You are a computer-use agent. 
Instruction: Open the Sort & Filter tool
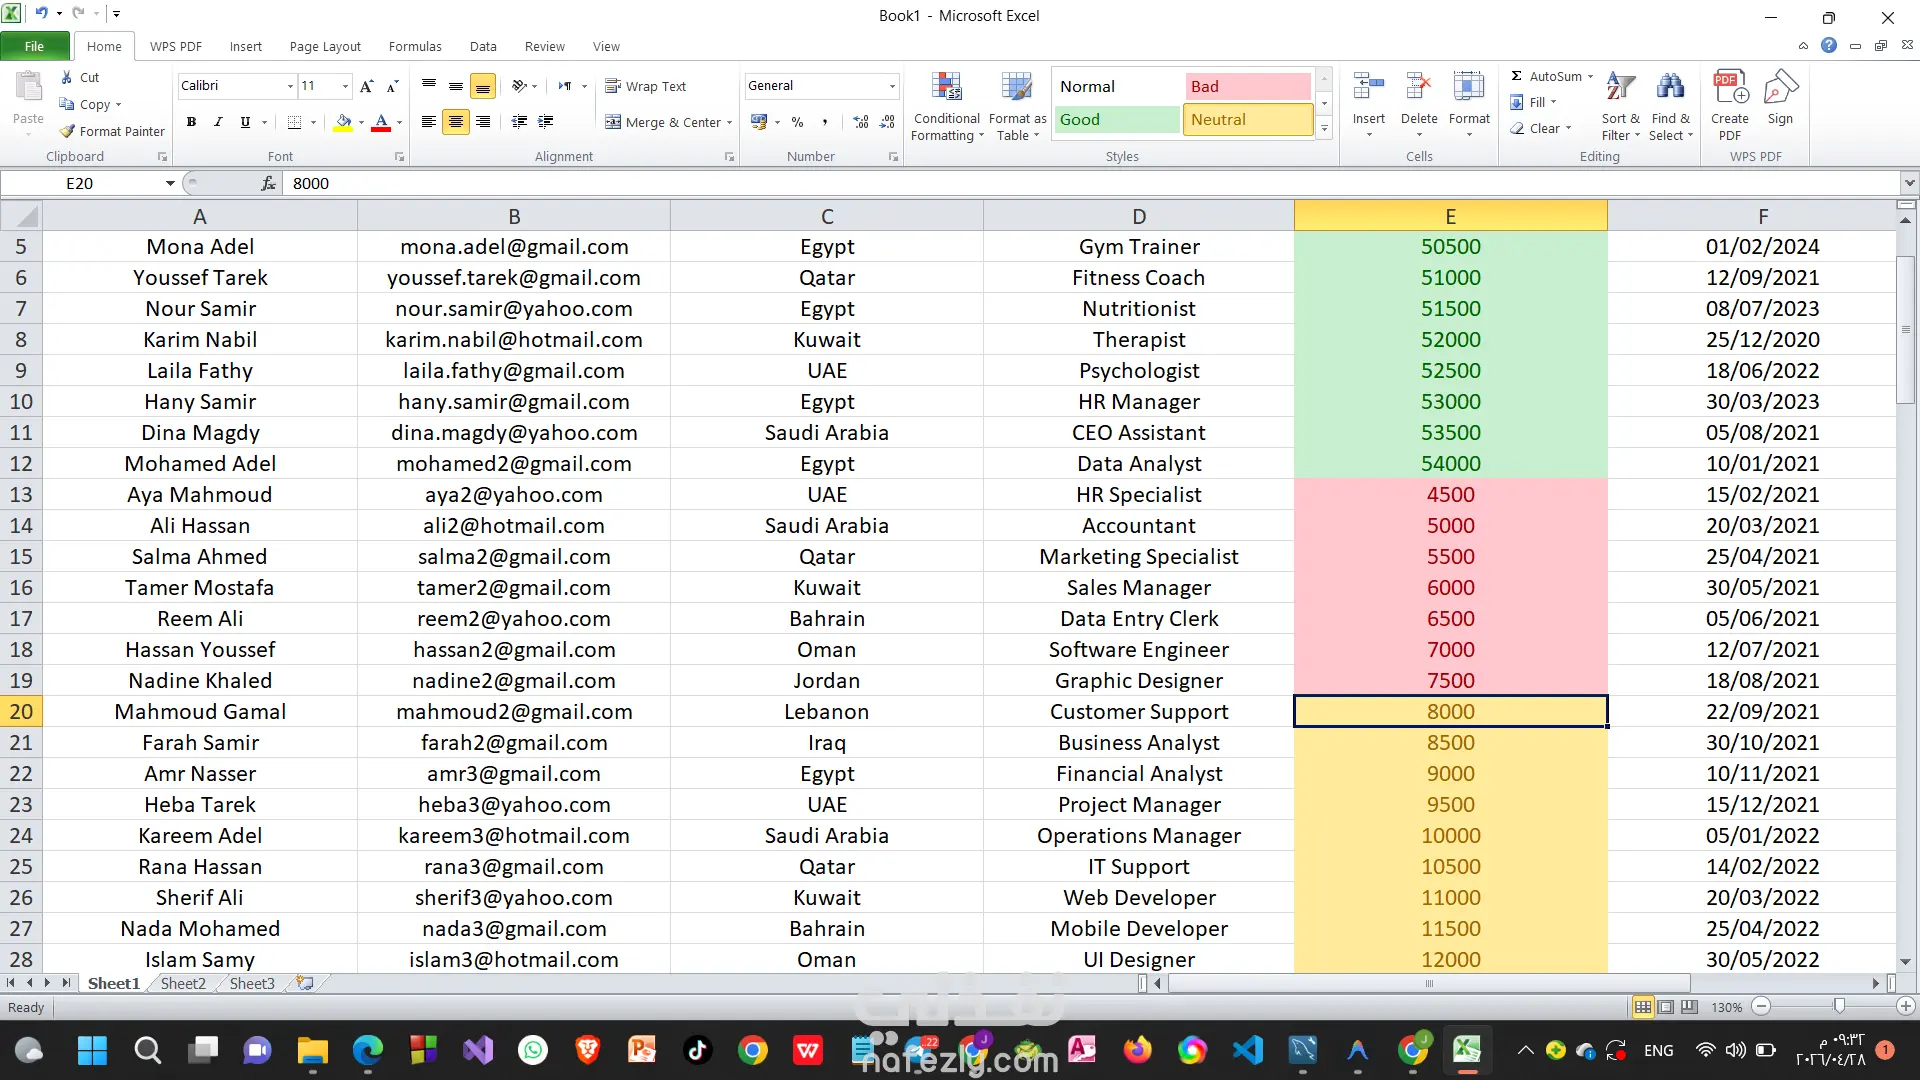coord(1621,106)
